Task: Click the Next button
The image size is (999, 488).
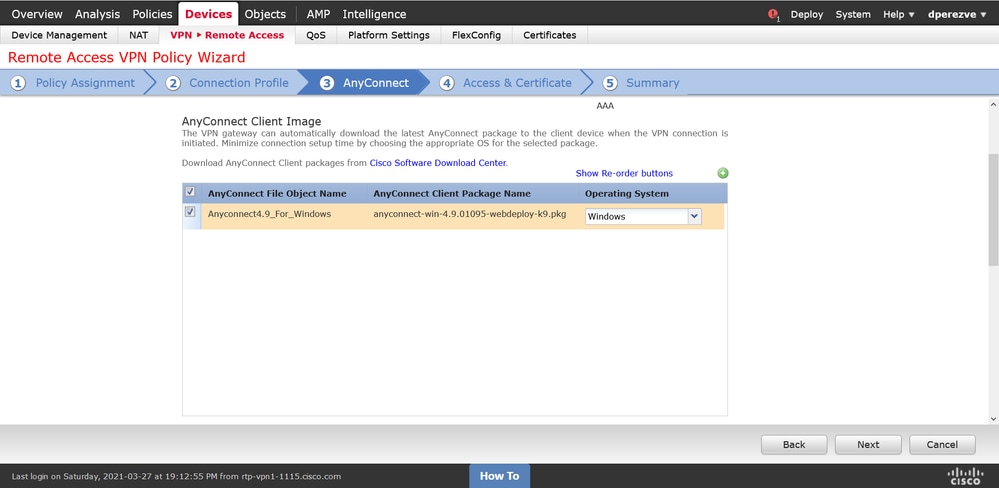Action: (868, 445)
